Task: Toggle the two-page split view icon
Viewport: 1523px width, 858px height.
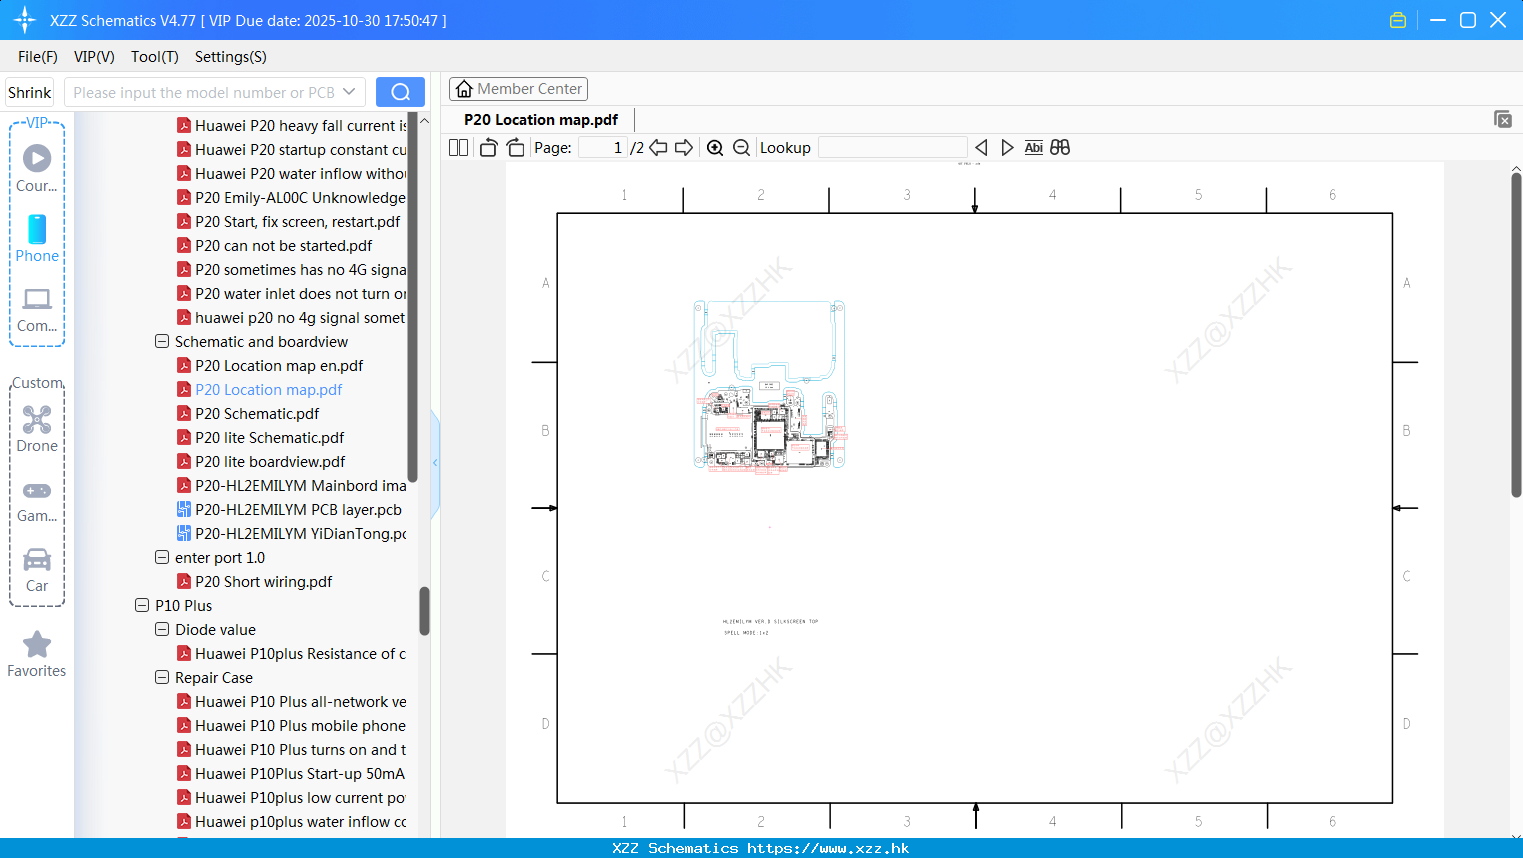Action: pos(459,148)
